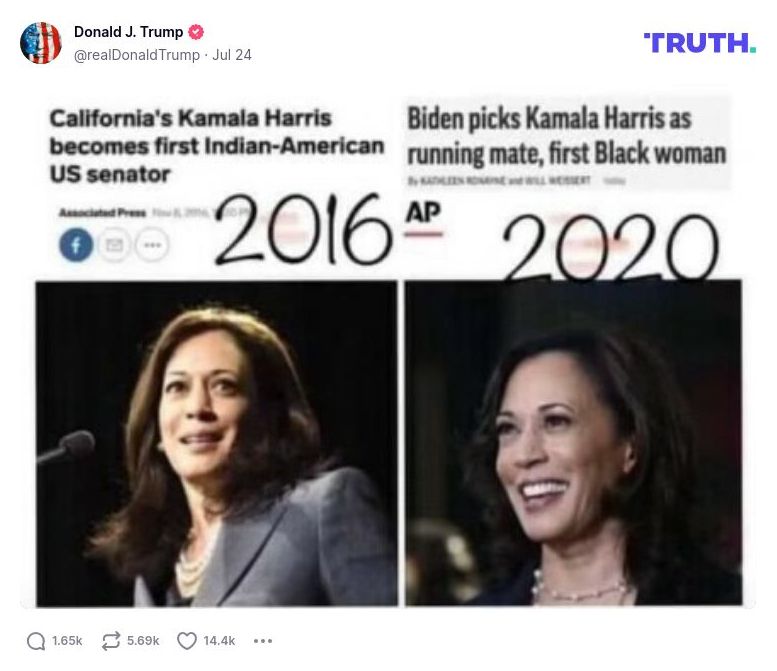Open the Jul 24 timestamp link
The width and height of the screenshot is (777, 671).
click(x=232, y=55)
